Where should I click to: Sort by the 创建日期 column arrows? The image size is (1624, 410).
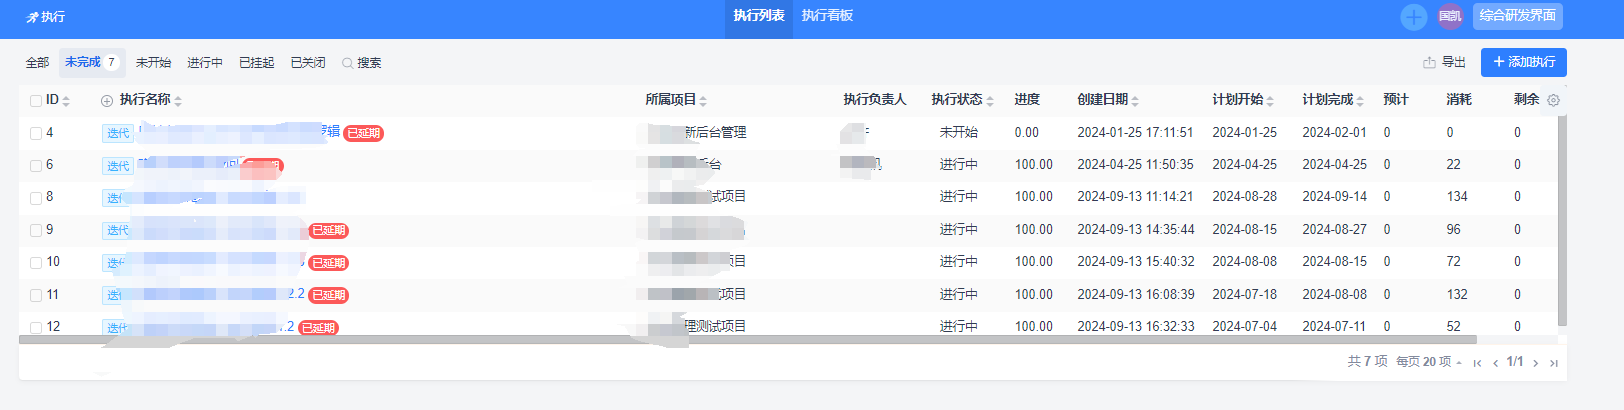pos(1135,101)
